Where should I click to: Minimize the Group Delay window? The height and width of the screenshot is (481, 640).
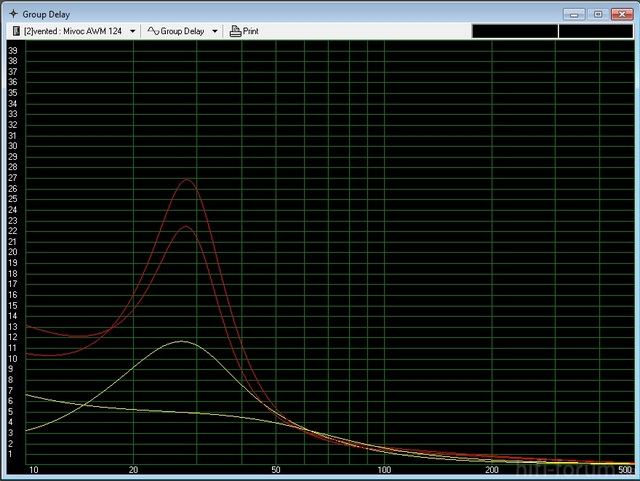coord(574,14)
